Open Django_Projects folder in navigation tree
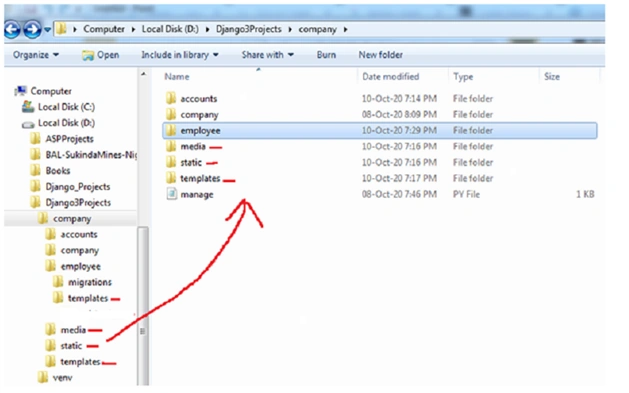 [78, 187]
